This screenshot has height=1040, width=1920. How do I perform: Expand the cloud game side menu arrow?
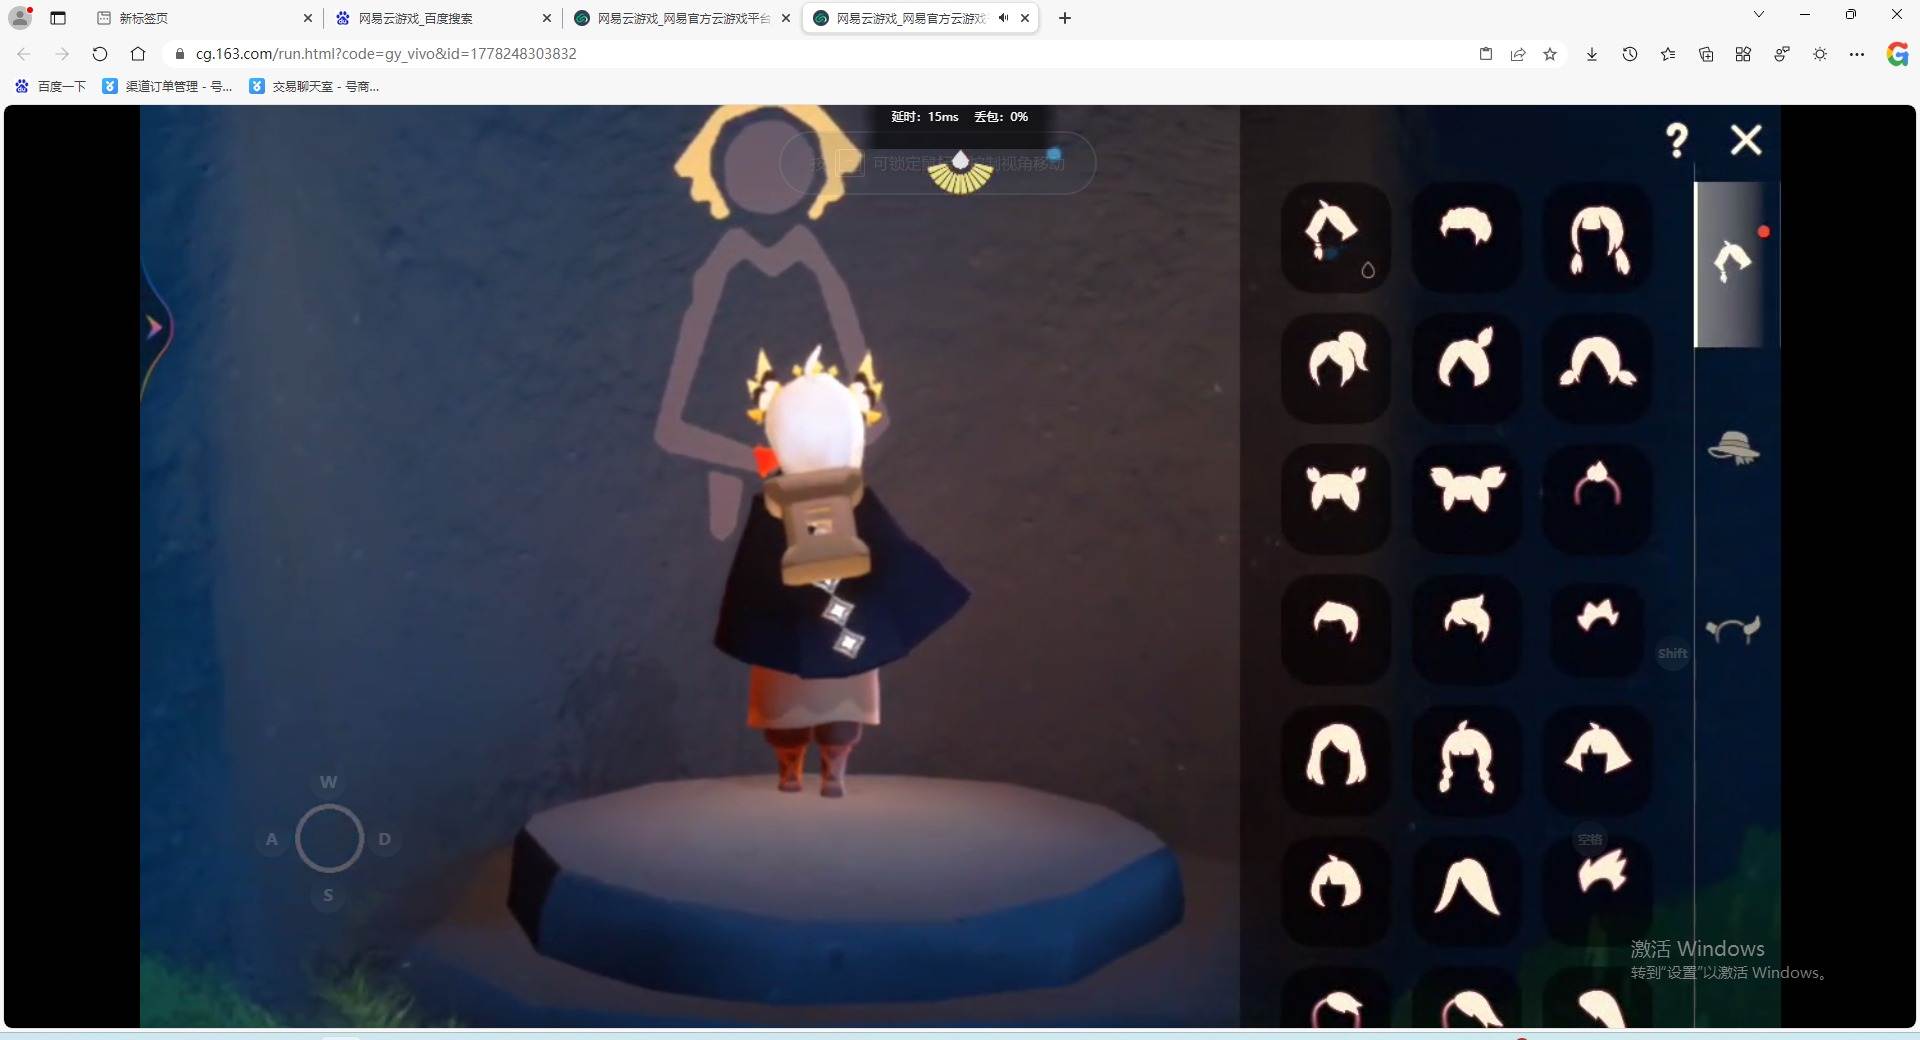click(x=154, y=327)
